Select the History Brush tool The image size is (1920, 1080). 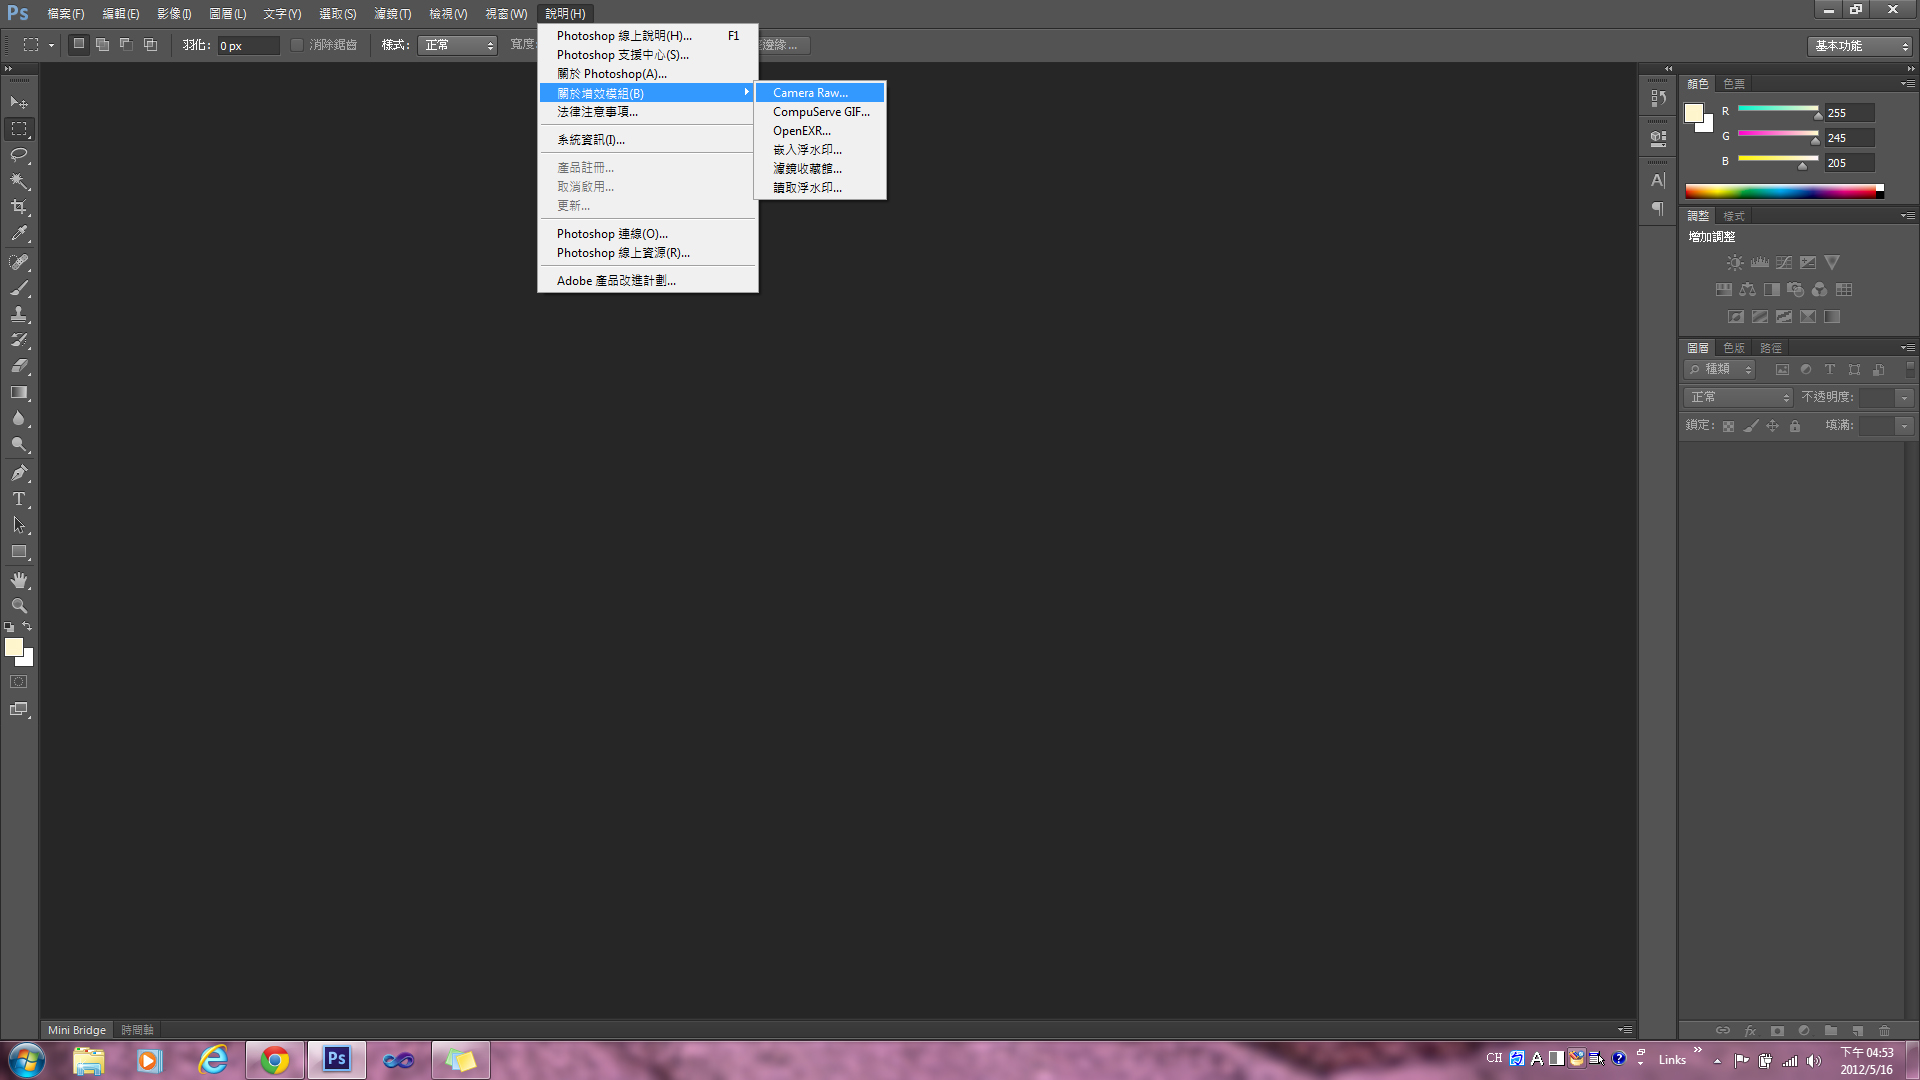(19, 340)
